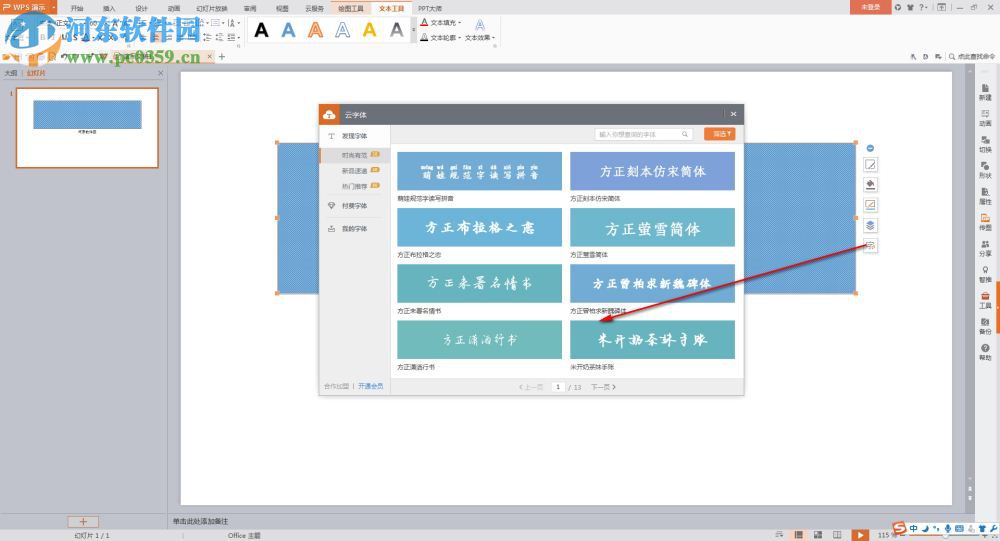Screen dimensions: 1000x541
Task: Switch to reading view in status bar
Action: 837,535
